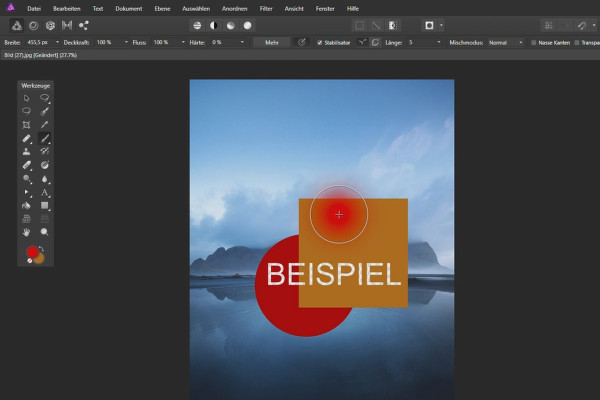Toggle snapping magnet icon

[x=582, y=26]
